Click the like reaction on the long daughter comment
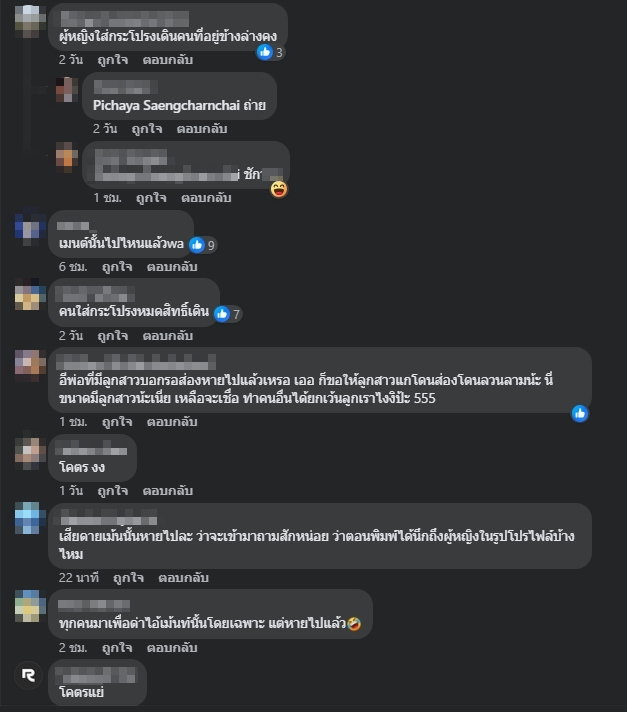Image resolution: width=627 pixels, height=712 pixels. (580, 414)
